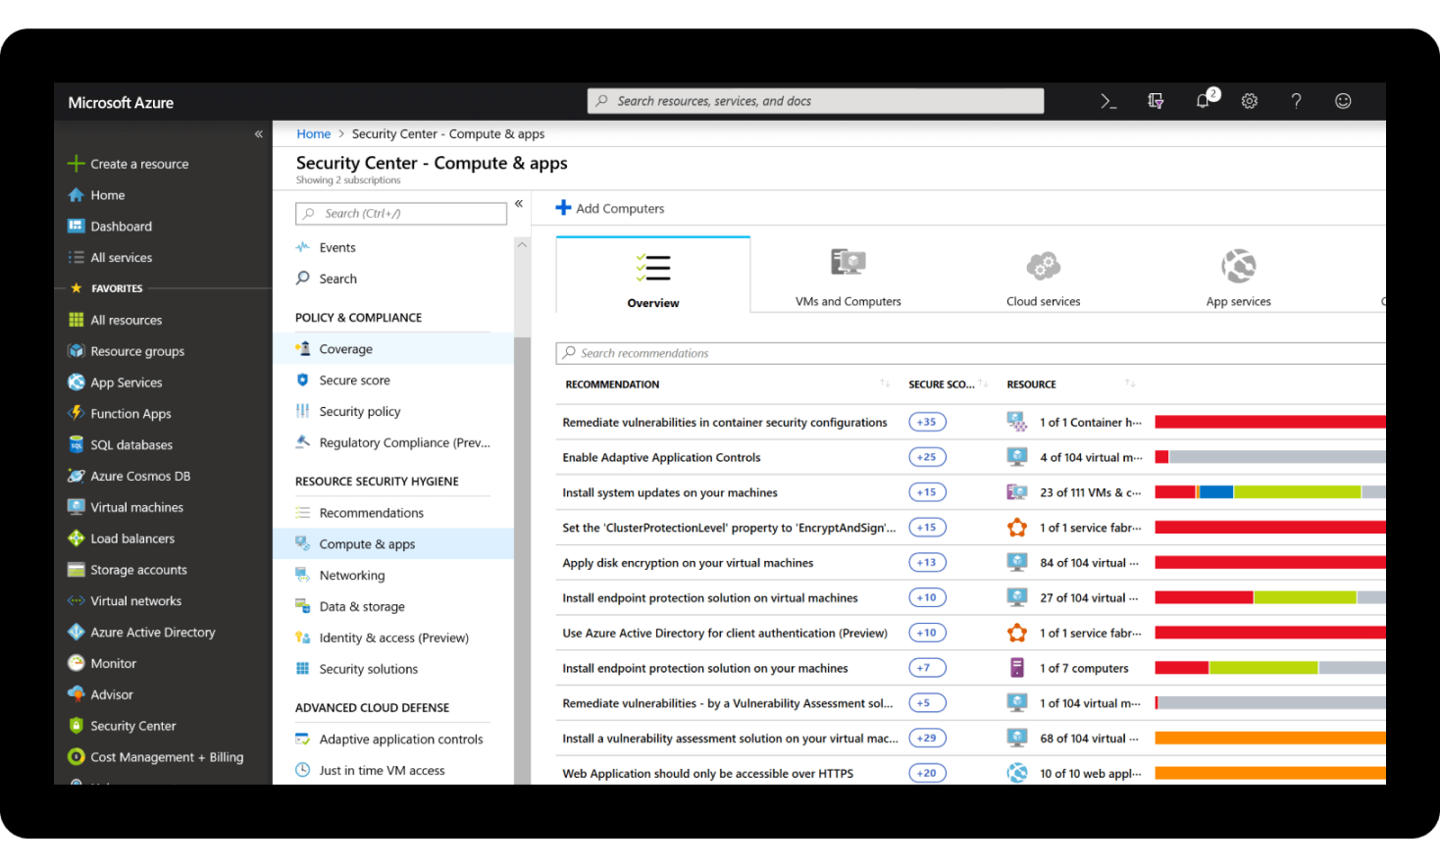Click the Install system updates health bar
Screen dimensions: 1440x868
(x=1269, y=492)
